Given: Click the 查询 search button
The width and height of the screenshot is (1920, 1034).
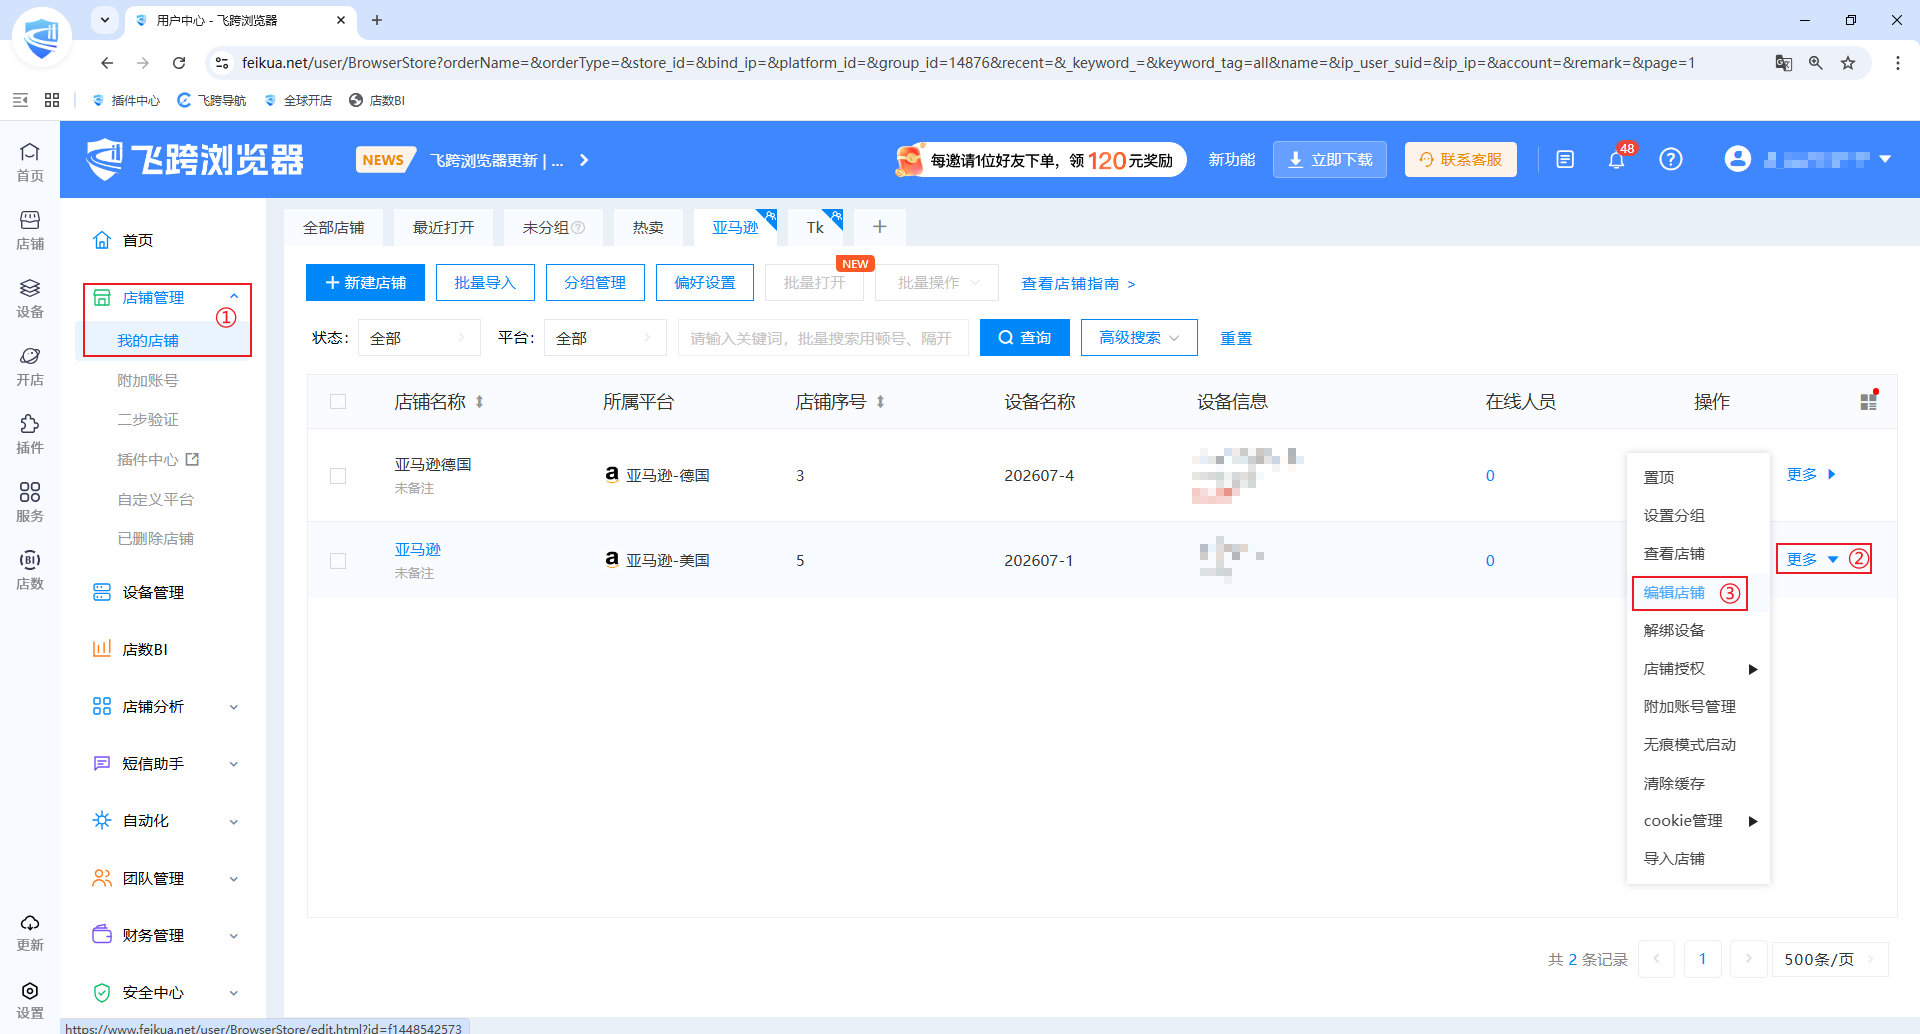Looking at the screenshot, I should point(1025,338).
